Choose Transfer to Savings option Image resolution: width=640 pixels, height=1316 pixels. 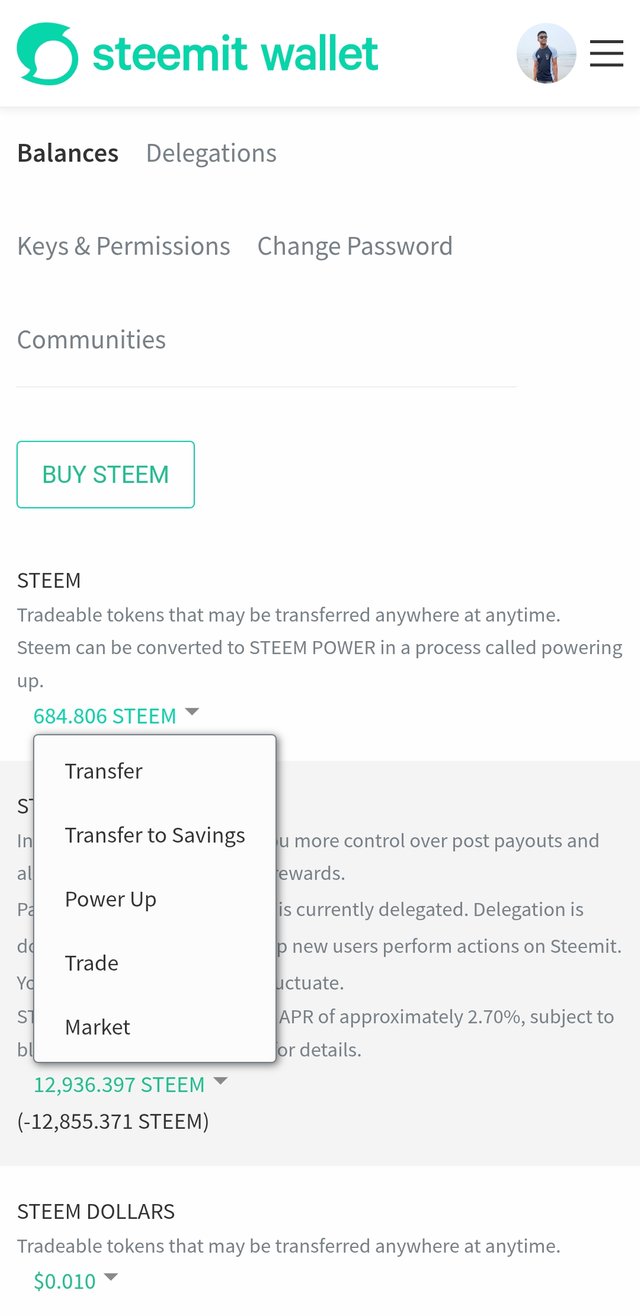pyautogui.click(x=155, y=835)
